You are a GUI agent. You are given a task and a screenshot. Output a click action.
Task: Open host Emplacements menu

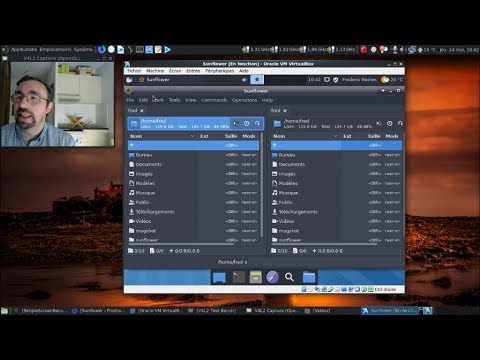[55, 50]
